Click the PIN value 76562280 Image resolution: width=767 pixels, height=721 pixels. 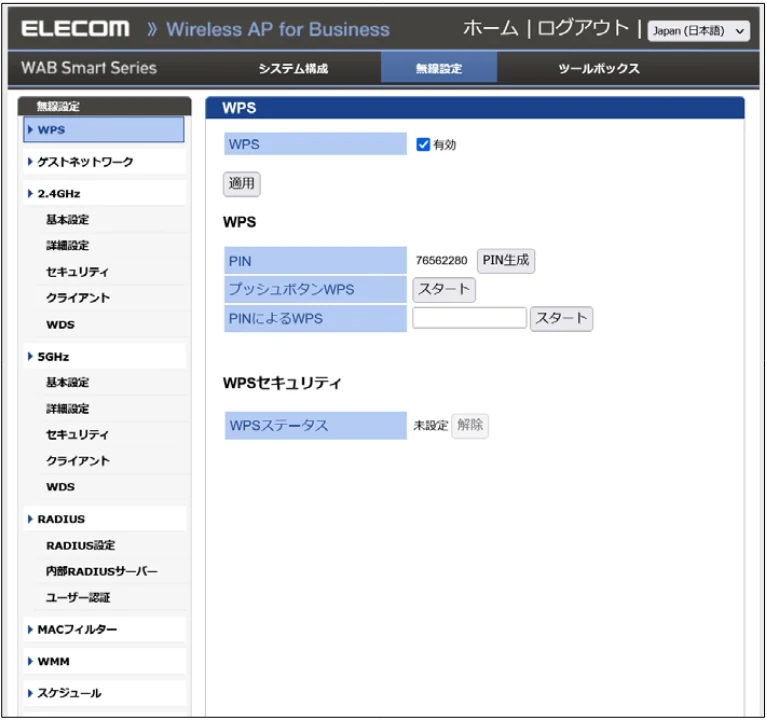[x=441, y=260]
